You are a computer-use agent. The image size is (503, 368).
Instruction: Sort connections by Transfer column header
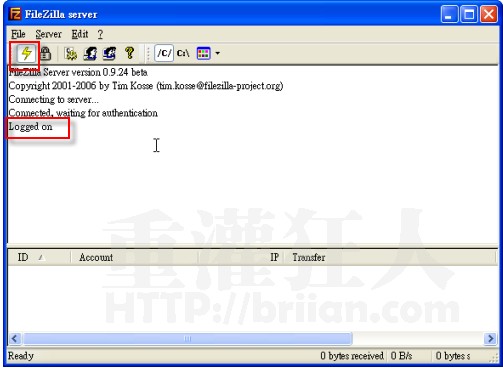(x=390, y=257)
